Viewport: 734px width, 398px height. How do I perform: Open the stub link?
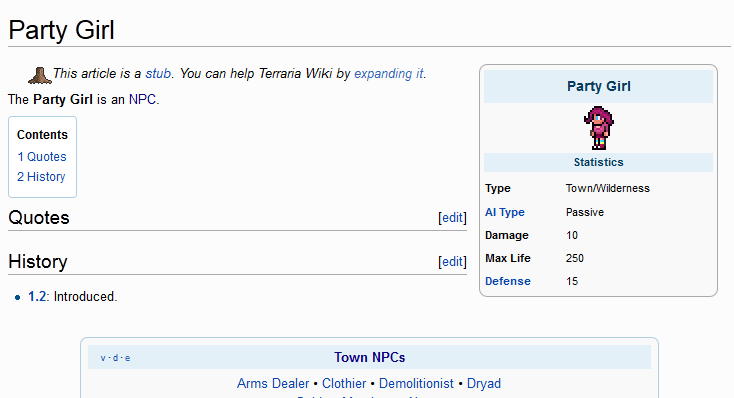point(158,74)
